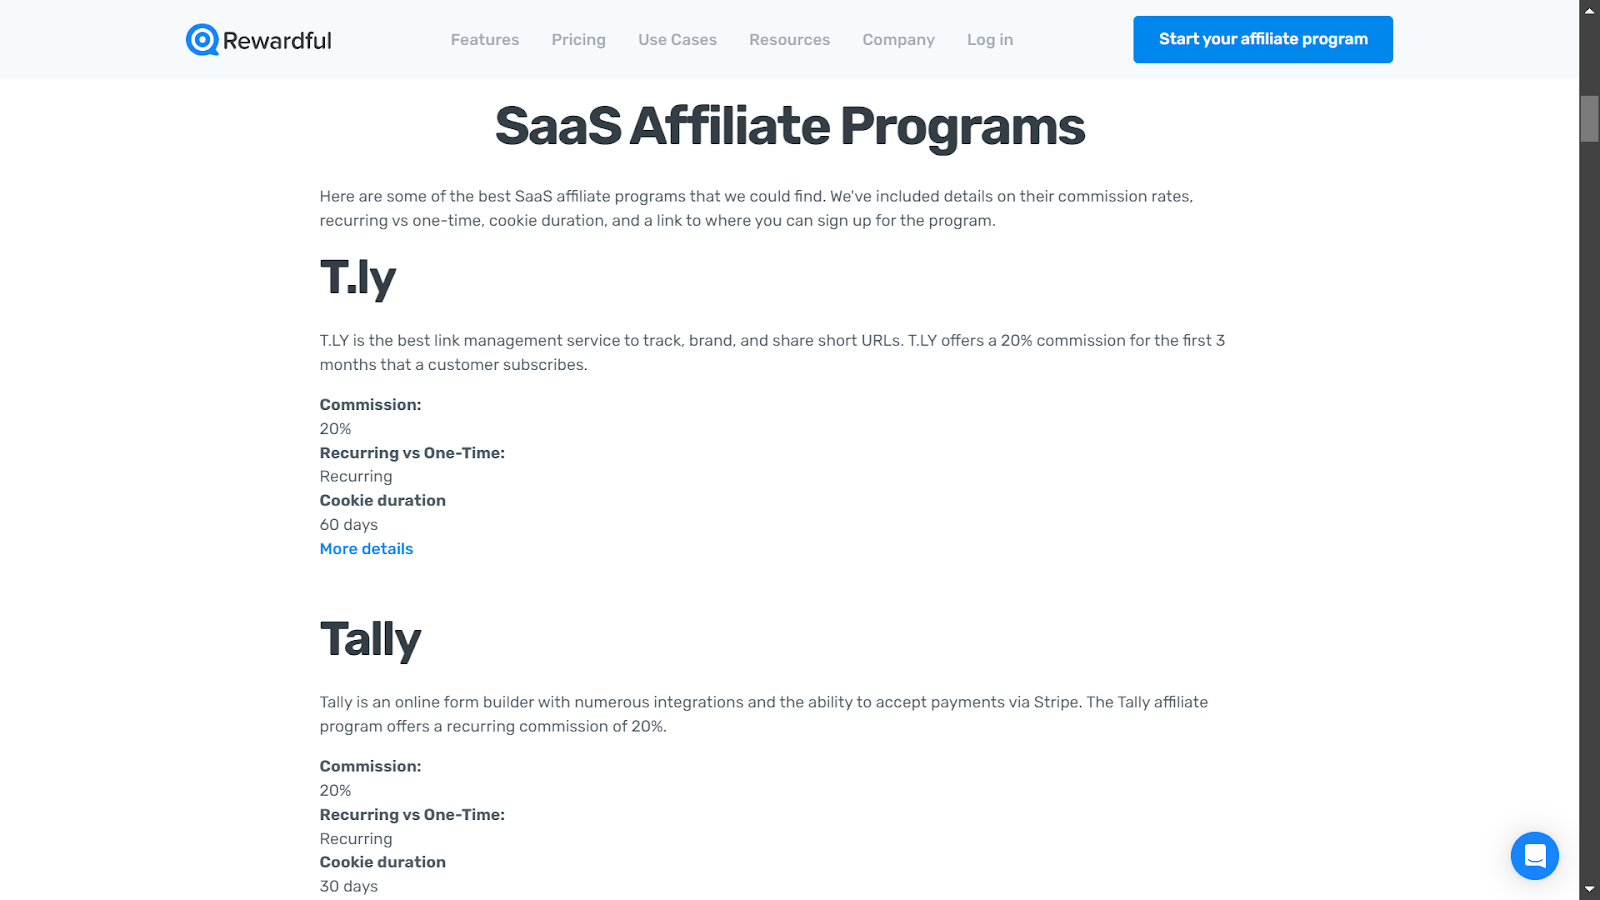Open More details link for T.ly

pyautogui.click(x=366, y=549)
